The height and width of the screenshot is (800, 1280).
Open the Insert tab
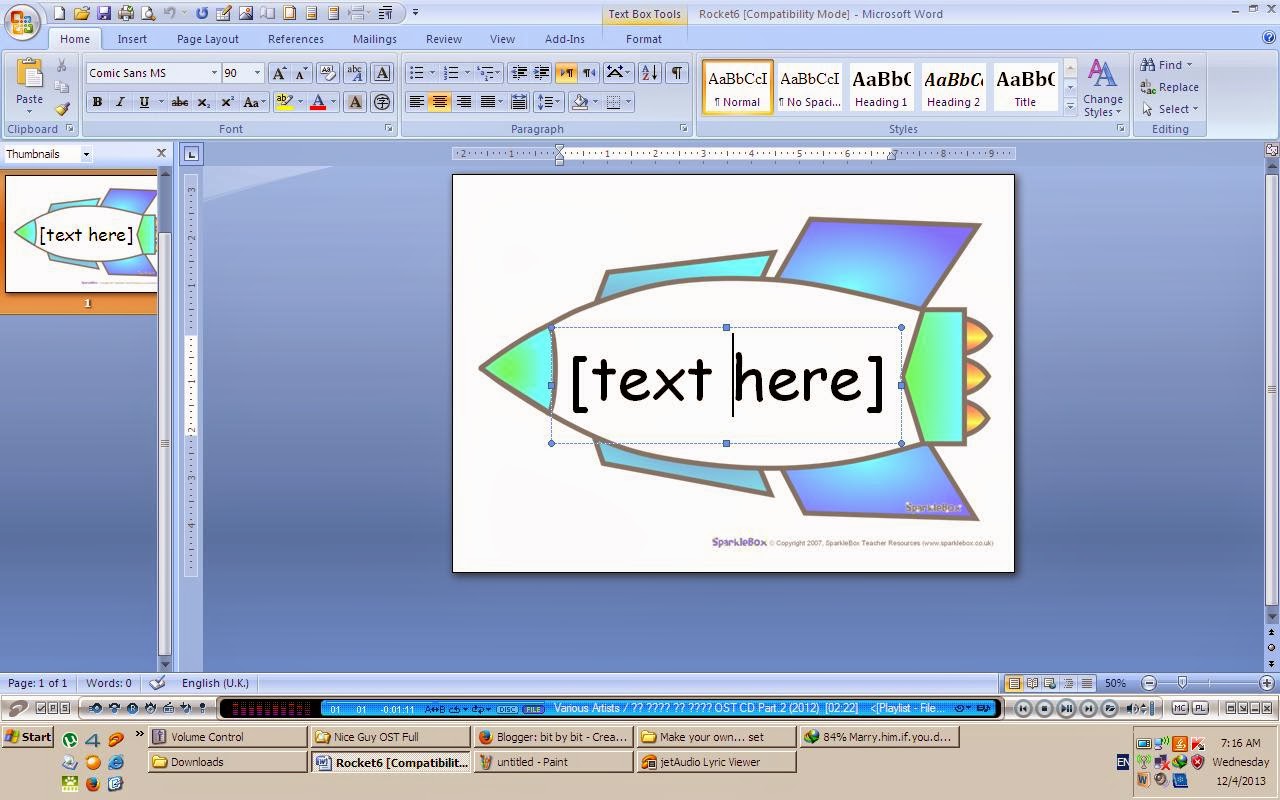tap(132, 39)
